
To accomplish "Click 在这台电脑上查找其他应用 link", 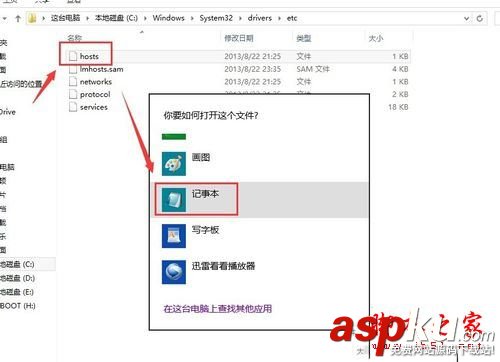I will point(218,309).
